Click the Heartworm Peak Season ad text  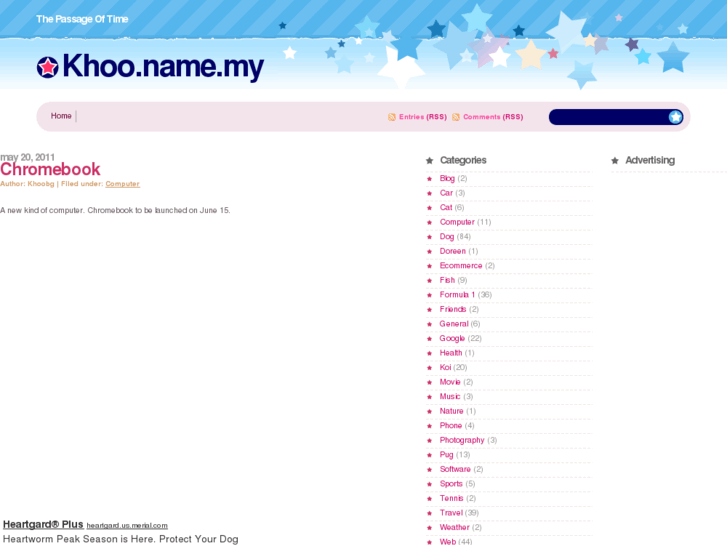121,539
